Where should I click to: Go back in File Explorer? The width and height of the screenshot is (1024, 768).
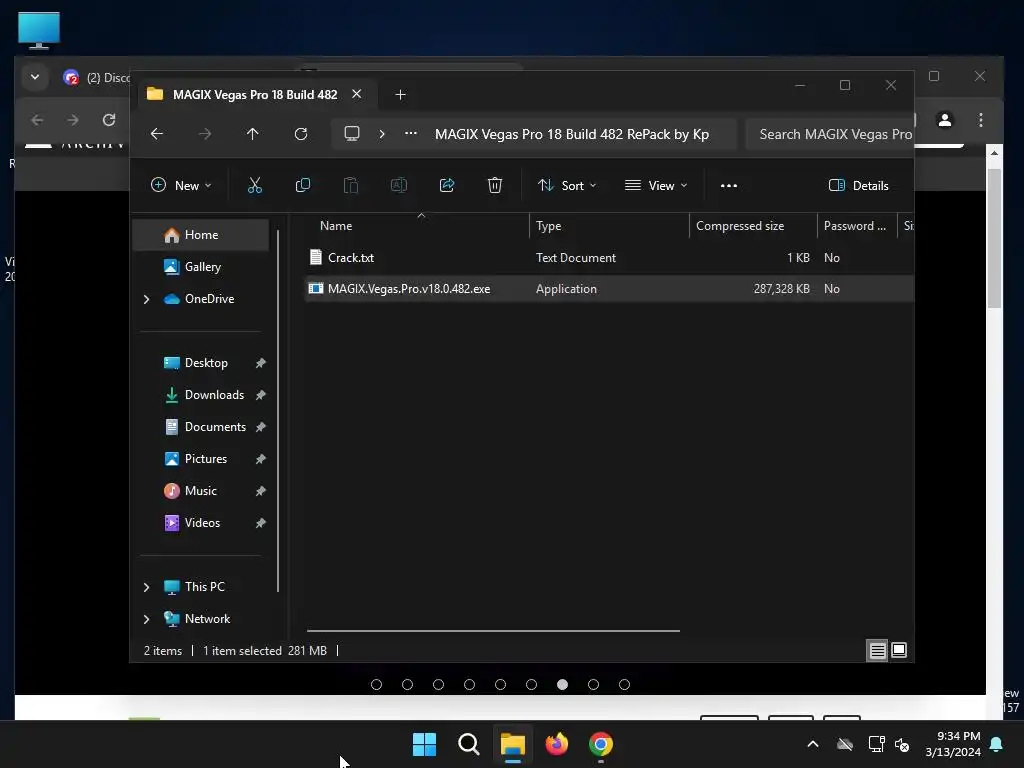[157, 134]
